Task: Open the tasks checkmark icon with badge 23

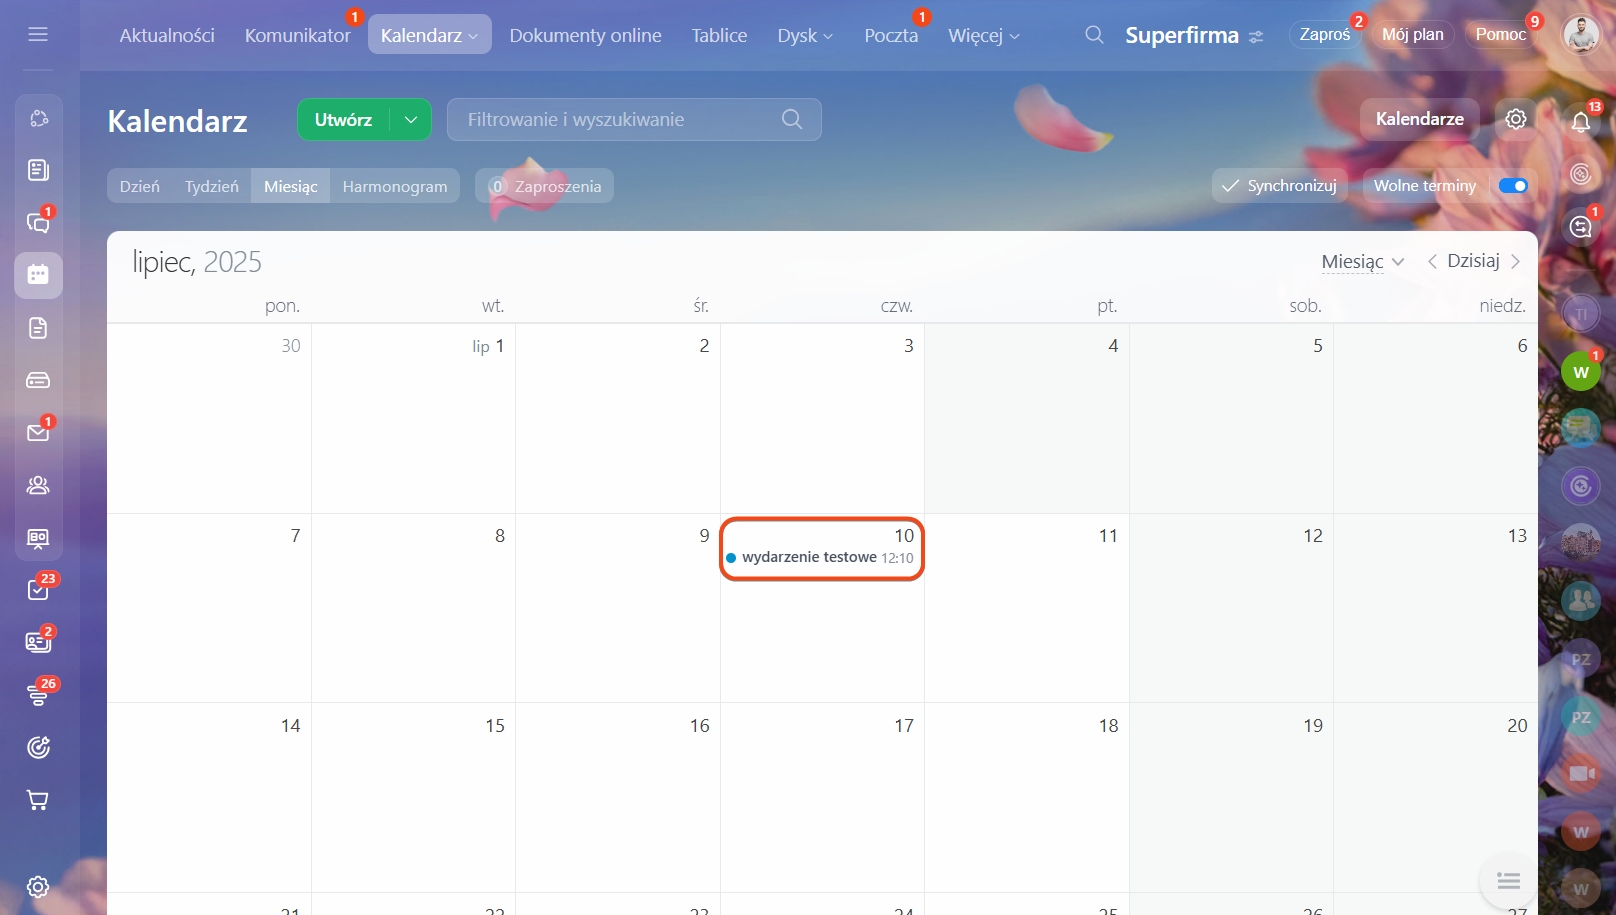Action: [x=38, y=590]
